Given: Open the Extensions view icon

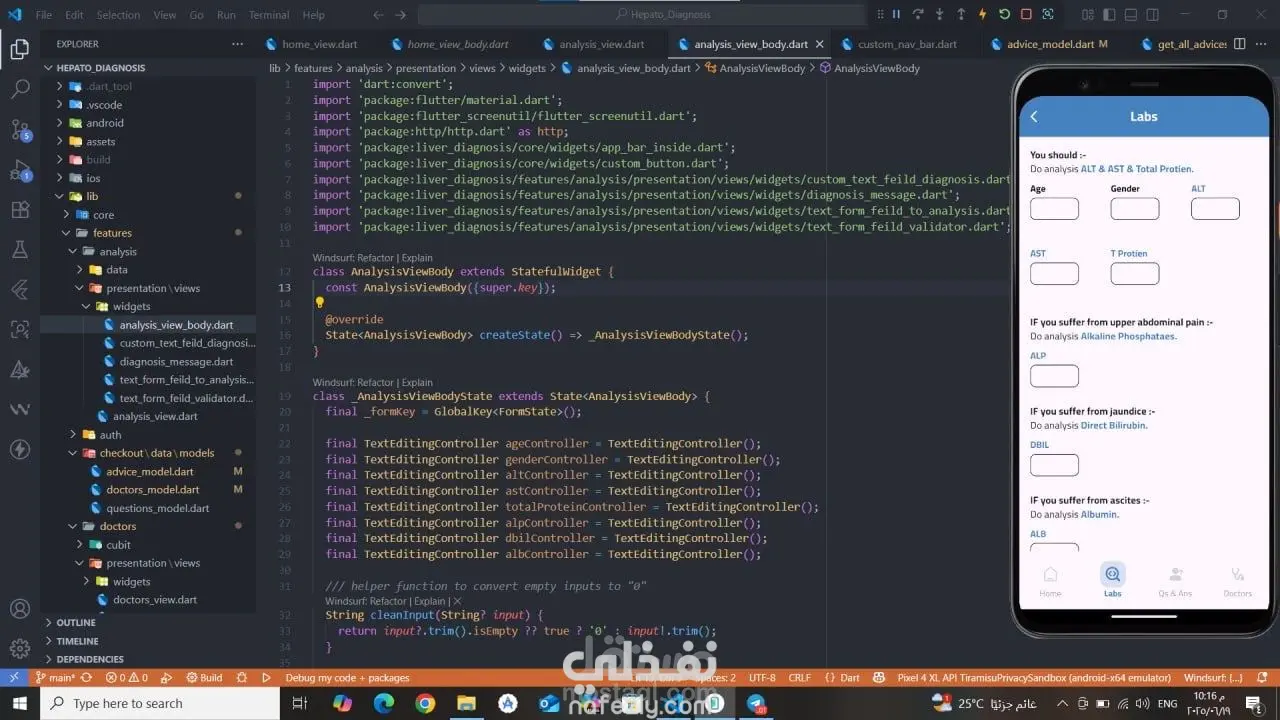Looking at the screenshot, I should click(x=20, y=210).
